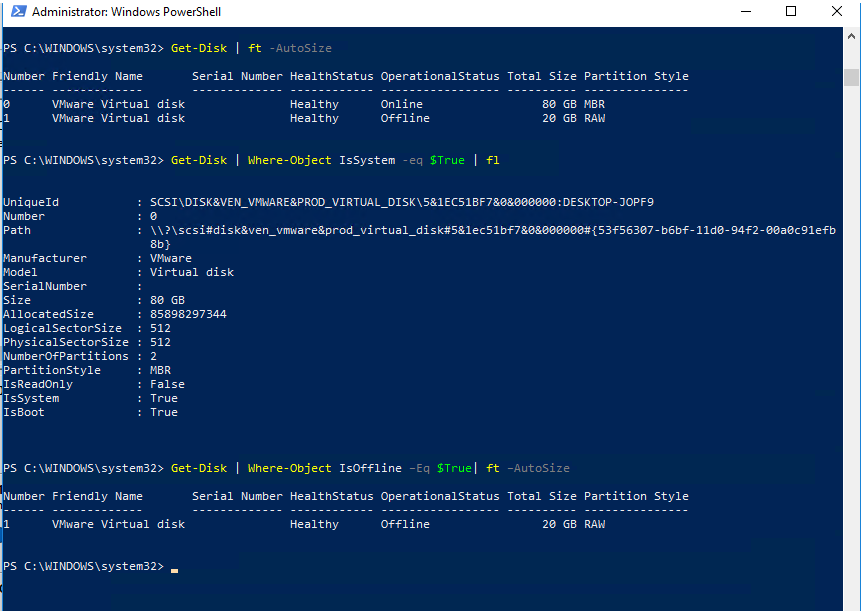Click the vertical scrollbar thumb
Viewport: 861px width, 611px height.
851,77
